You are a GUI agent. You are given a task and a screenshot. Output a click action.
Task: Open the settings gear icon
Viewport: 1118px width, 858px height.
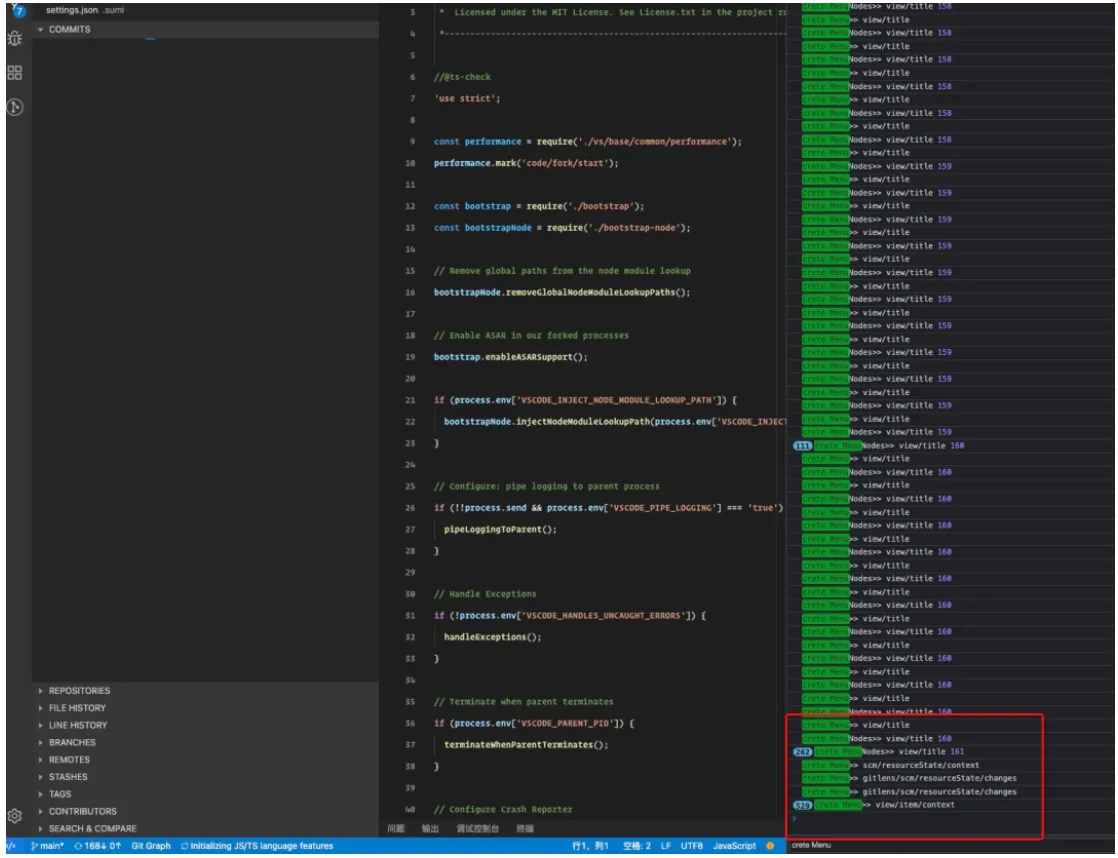pyautogui.click(x=14, y=815)
